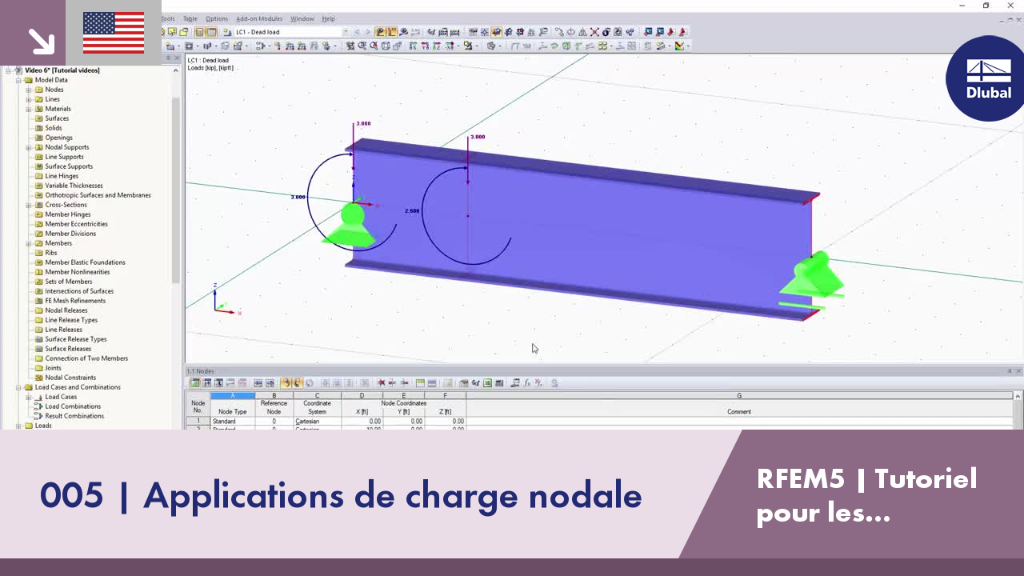Collapse the Model Data tree node
1024x576 pixels.
click(19, 80)
